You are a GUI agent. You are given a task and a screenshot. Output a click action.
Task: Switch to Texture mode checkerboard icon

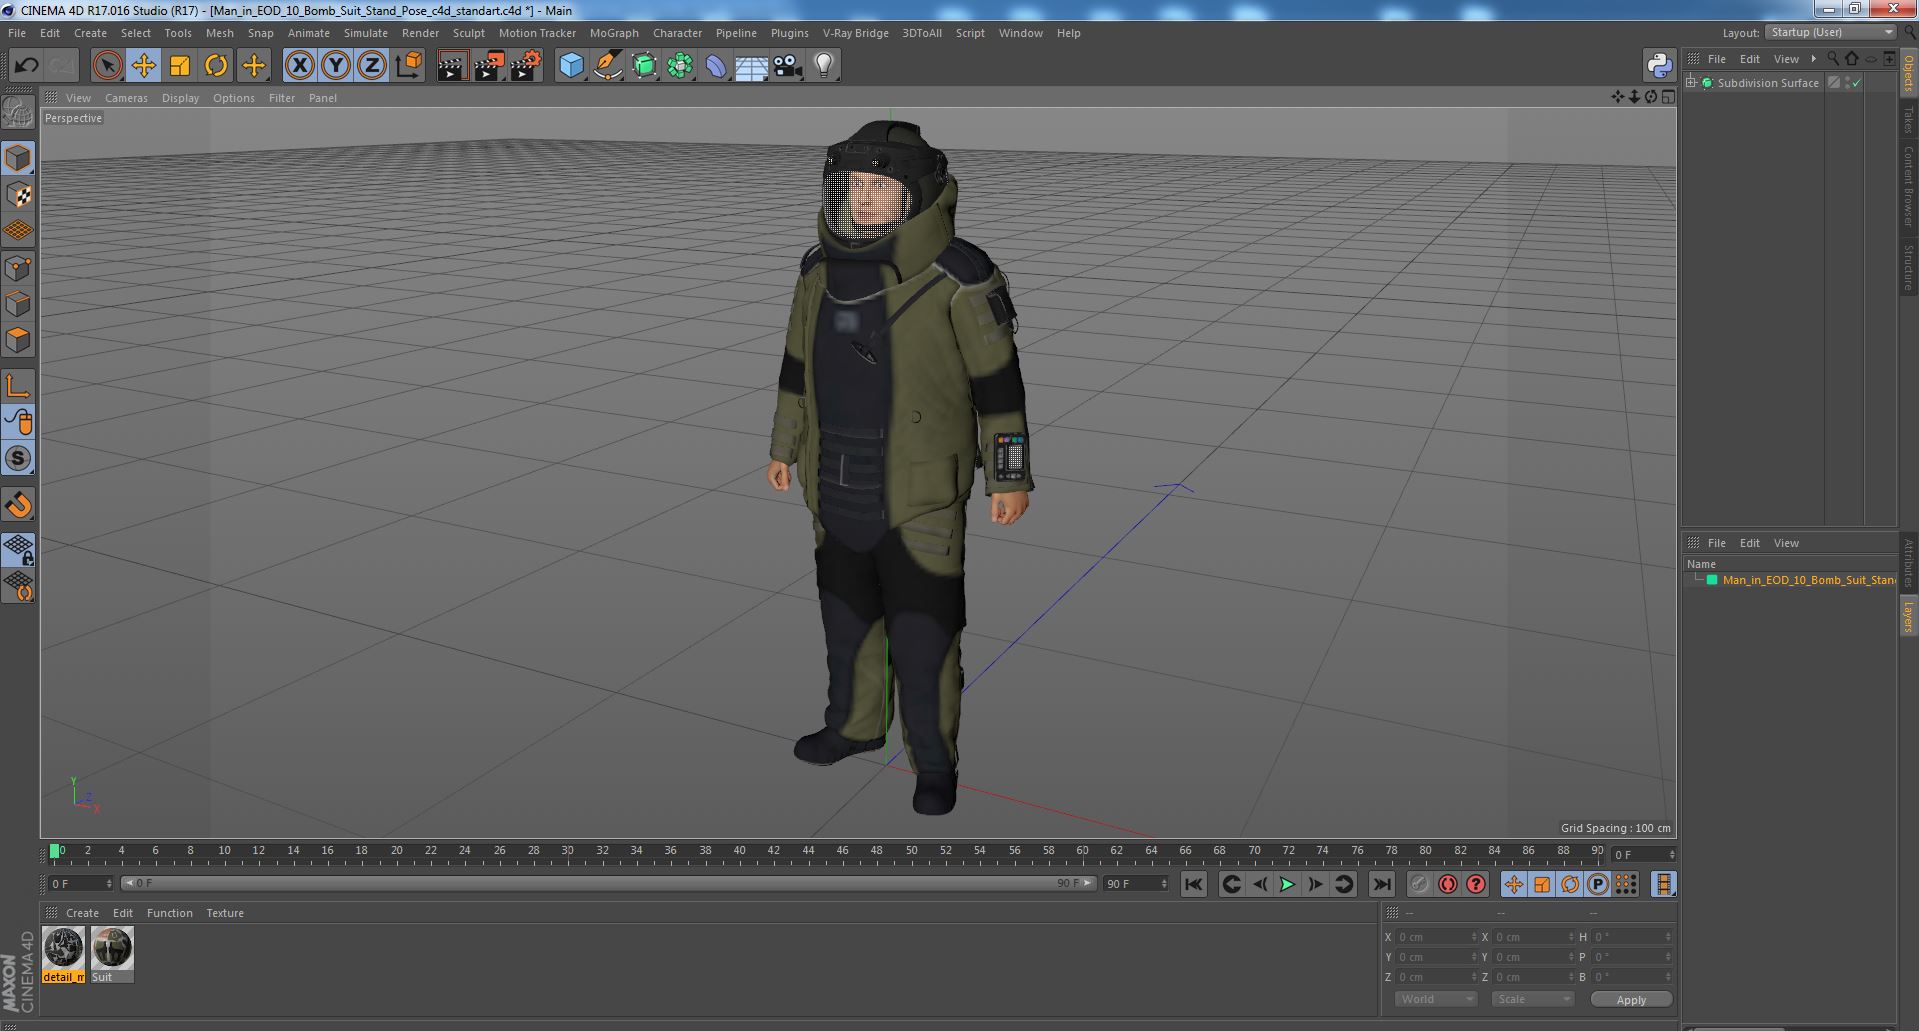18,194
